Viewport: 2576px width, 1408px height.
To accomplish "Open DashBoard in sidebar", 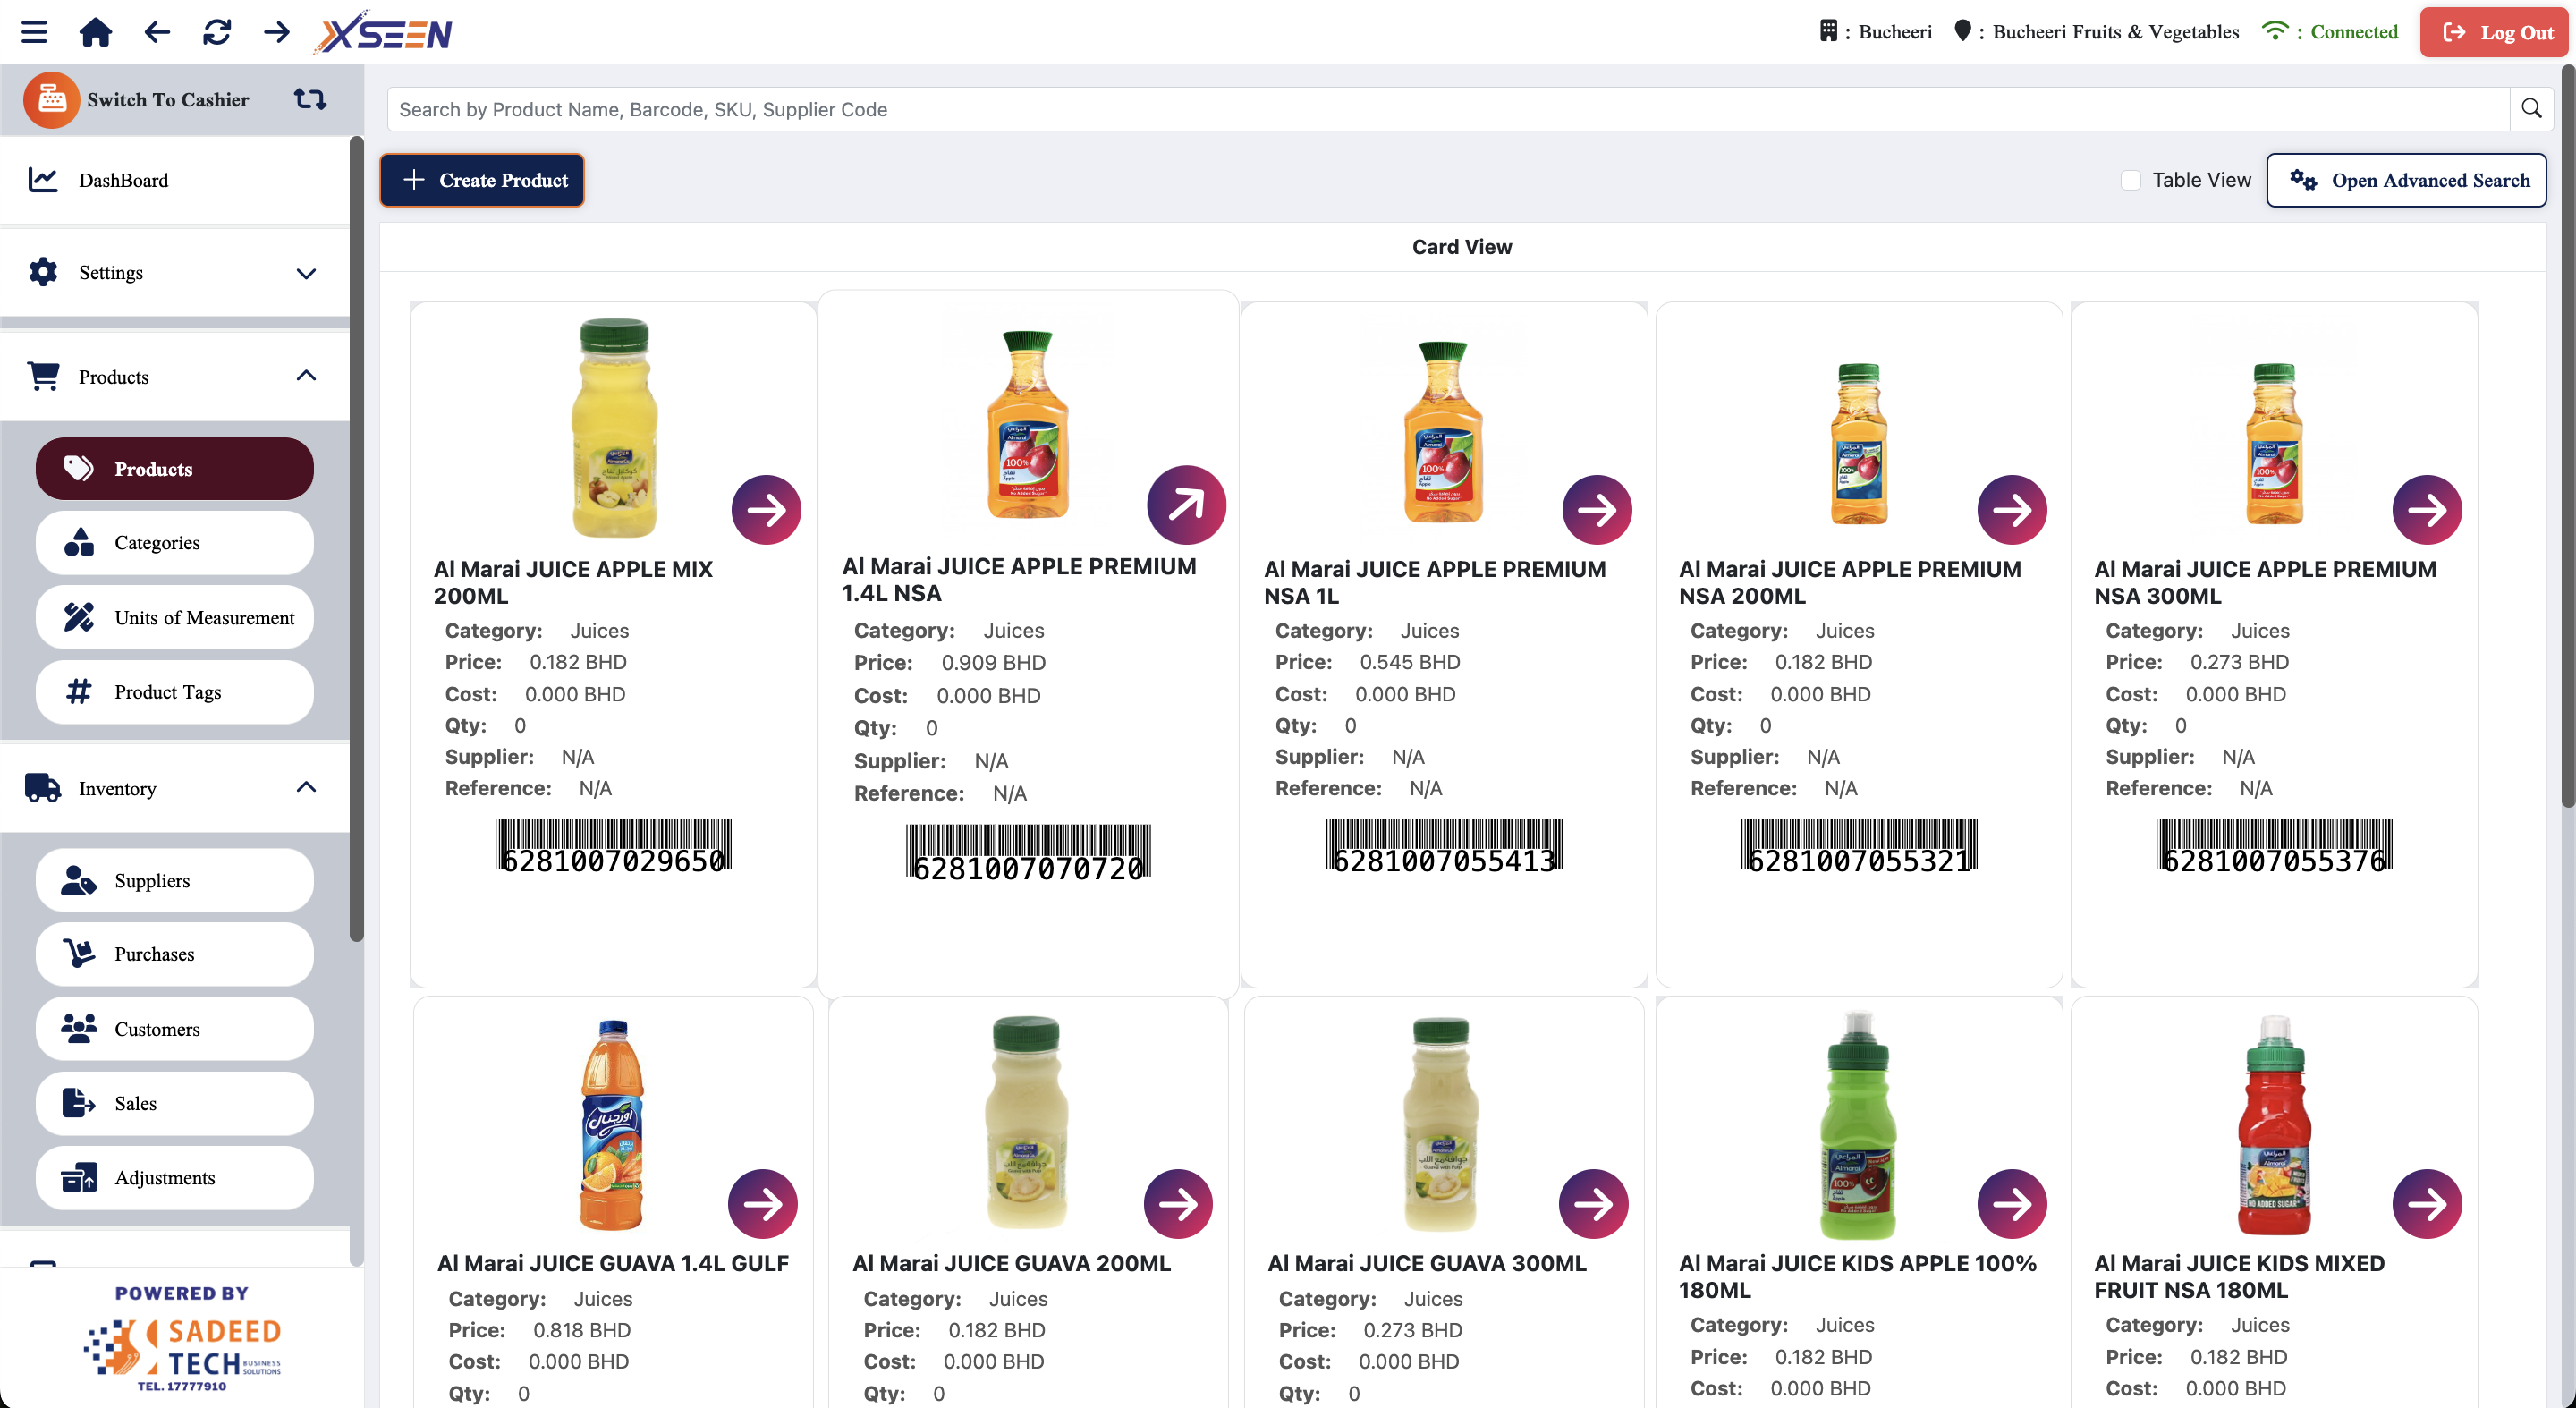I will [x=175, y=180].
